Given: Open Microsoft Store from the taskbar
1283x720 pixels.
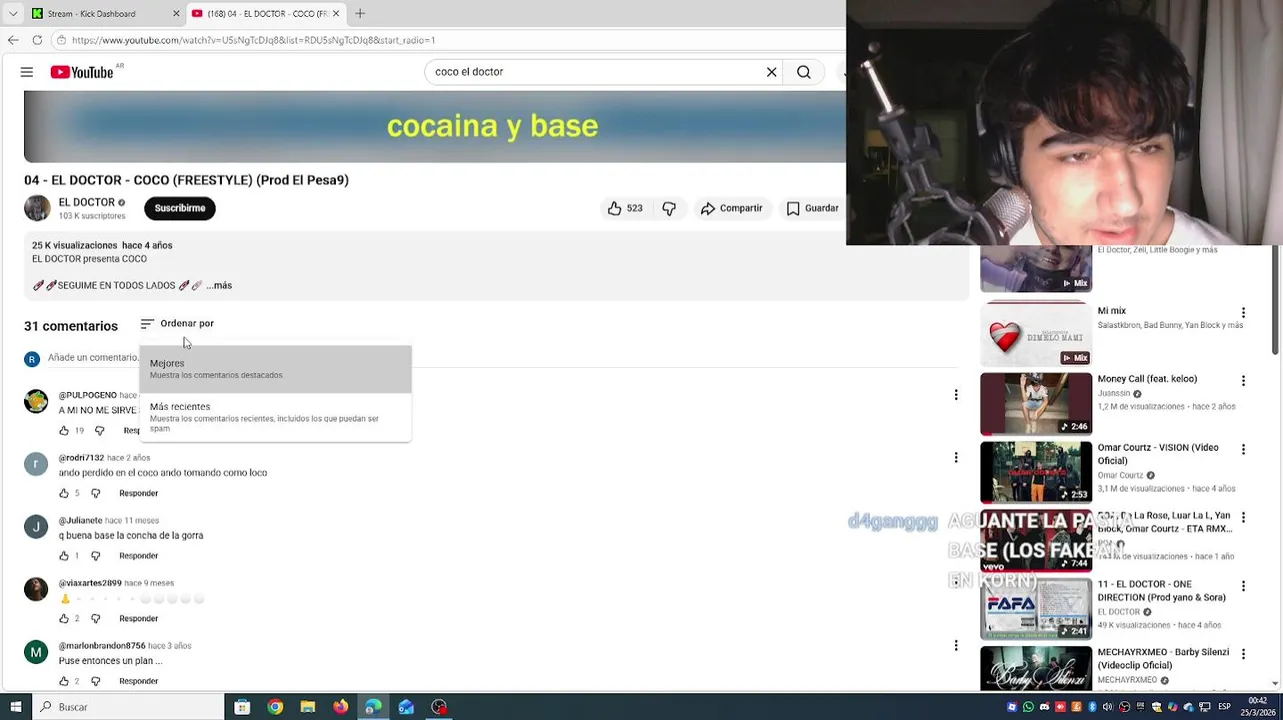Looking at the screenshot, I should (x=242, y=707).
